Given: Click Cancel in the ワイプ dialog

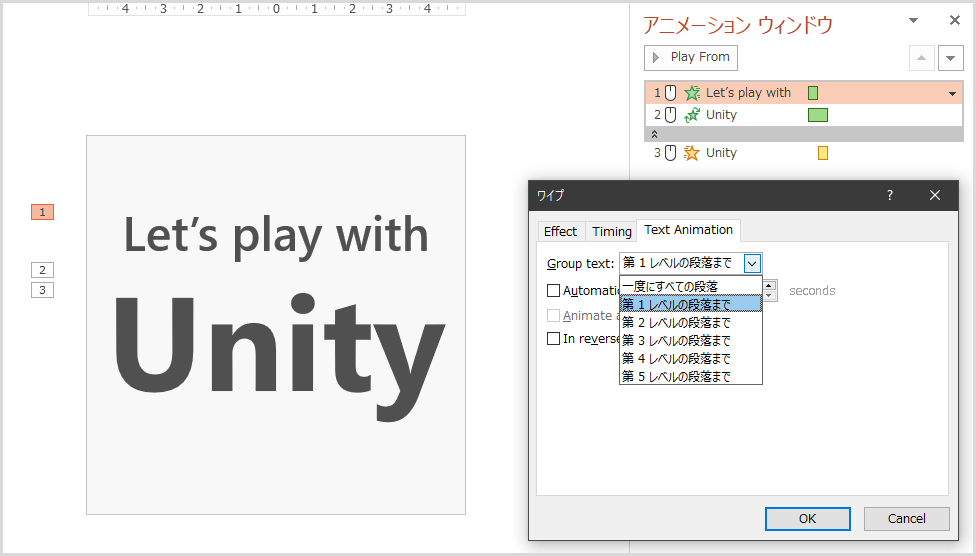Looking at the screenshot, I should [906, 519].
